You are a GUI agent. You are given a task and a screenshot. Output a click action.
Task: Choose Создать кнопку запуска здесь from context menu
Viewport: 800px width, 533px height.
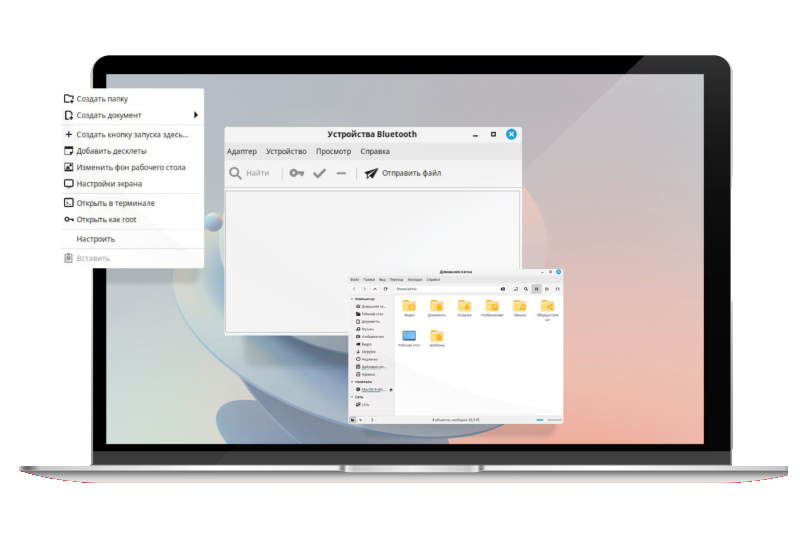pos(133,135)
